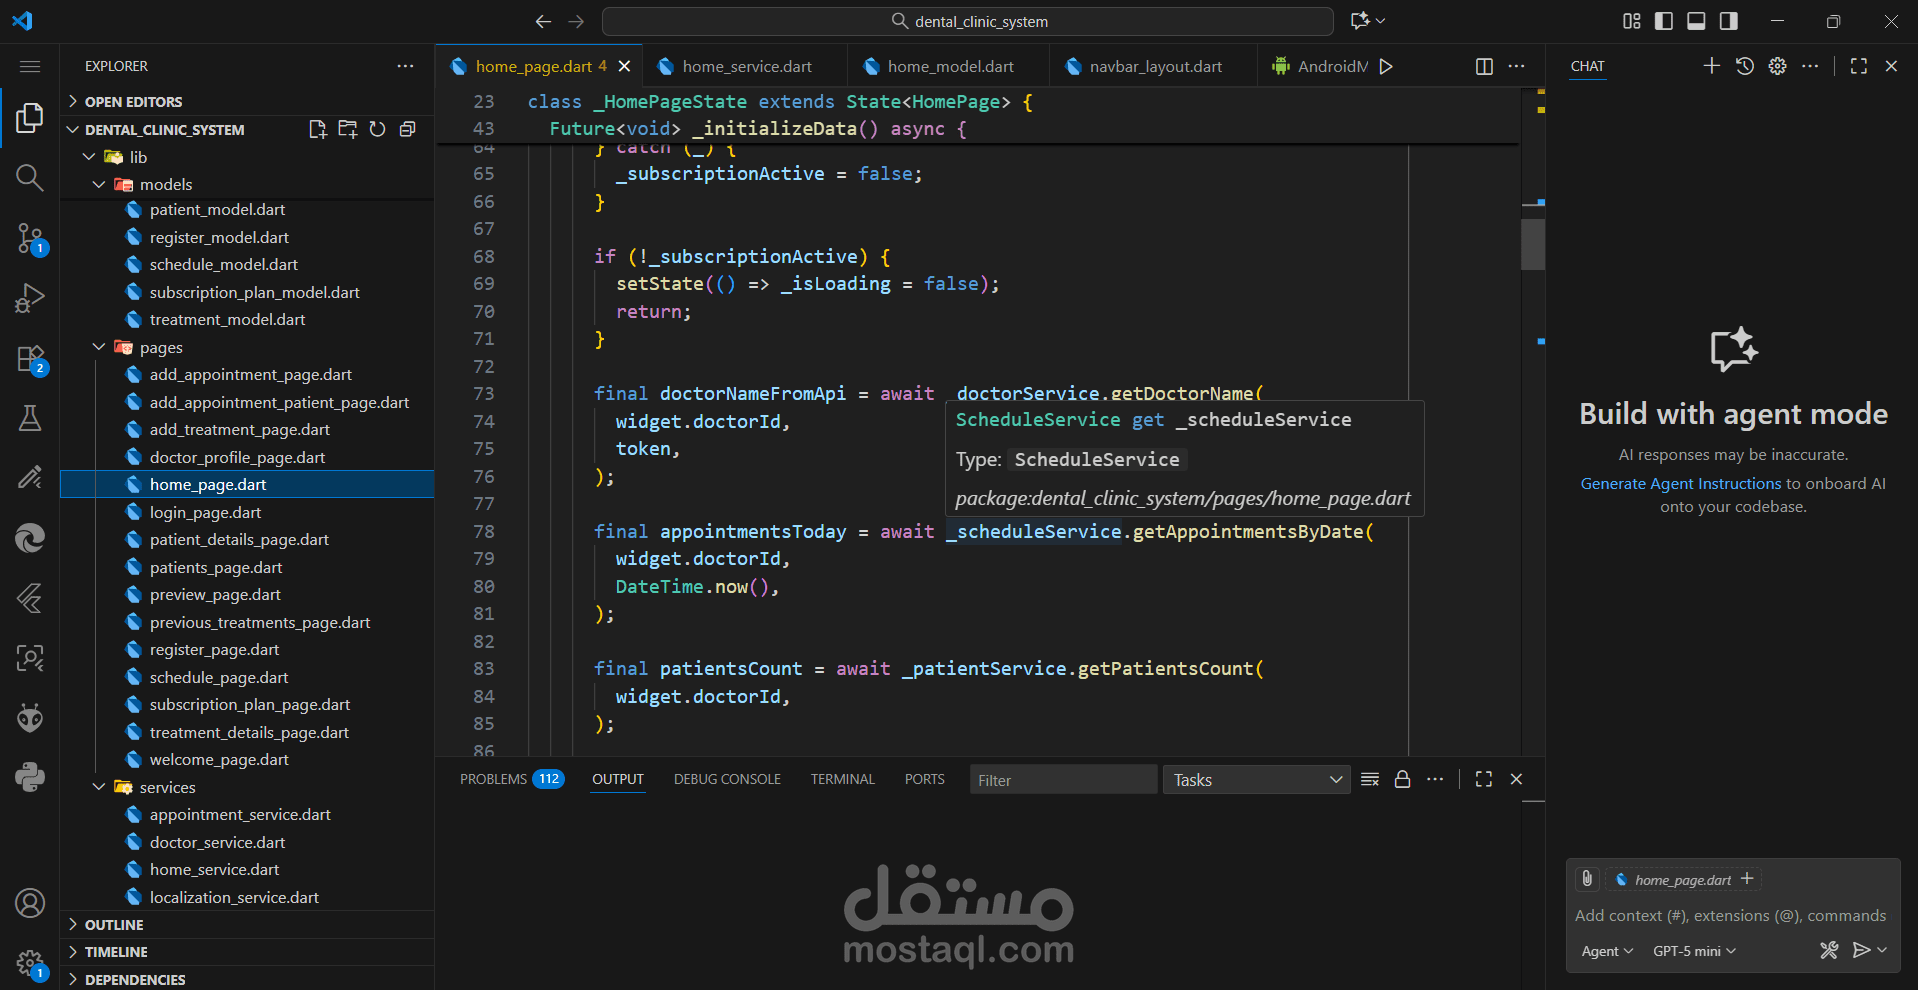The width and height of the screenshot is (1918, 990).
Task: Create a new file in explorer
Action: click(318, 129)
